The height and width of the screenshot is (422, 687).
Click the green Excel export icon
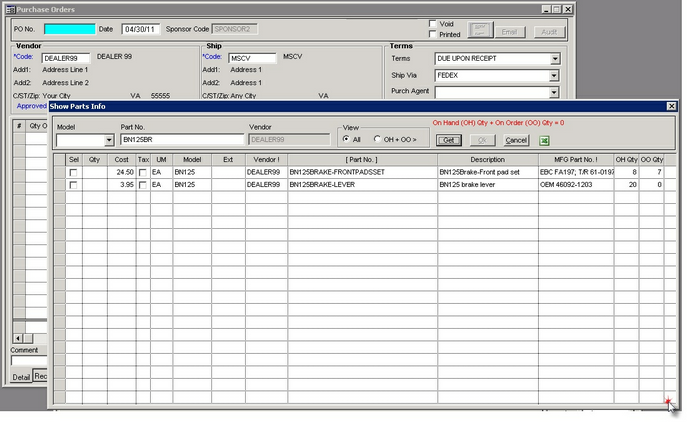click(x=544, y=140)
